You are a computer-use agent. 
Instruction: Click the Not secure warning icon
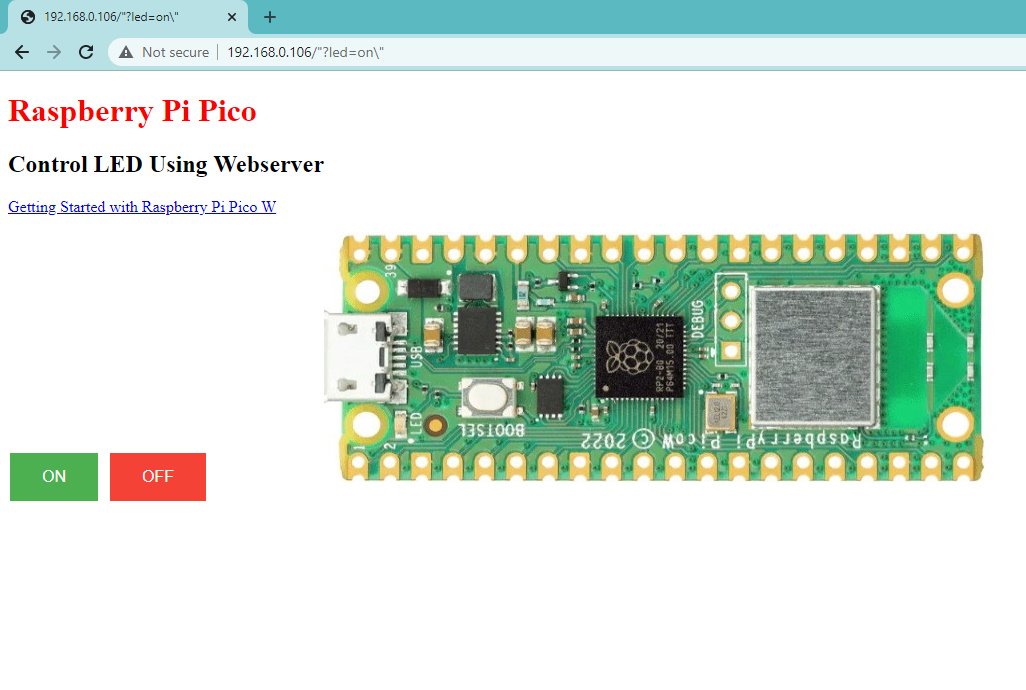[126, 52]
